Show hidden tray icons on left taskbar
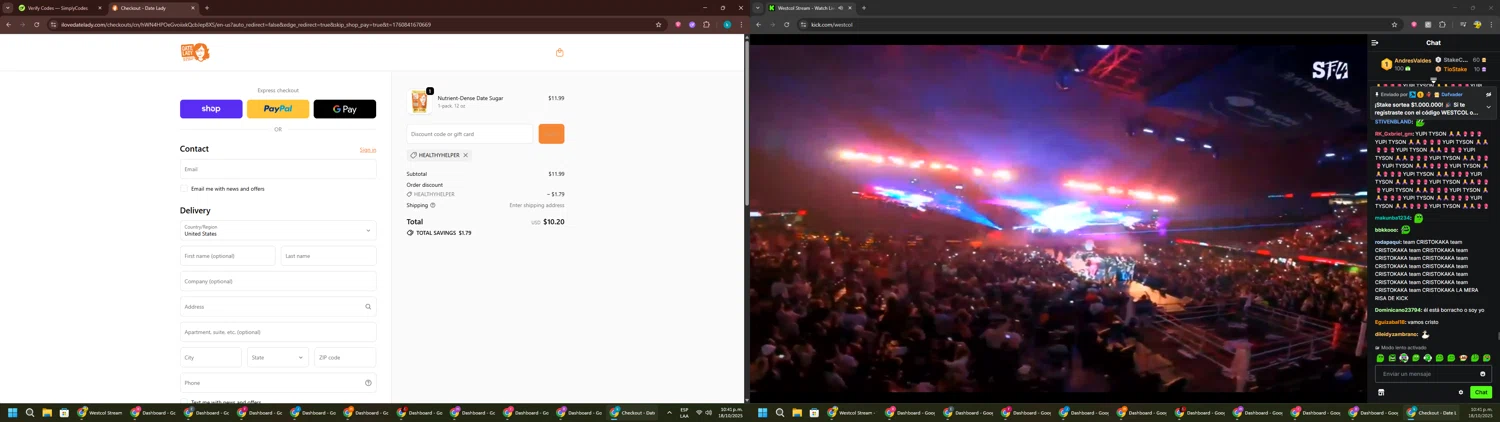 (x=669, y=412)
